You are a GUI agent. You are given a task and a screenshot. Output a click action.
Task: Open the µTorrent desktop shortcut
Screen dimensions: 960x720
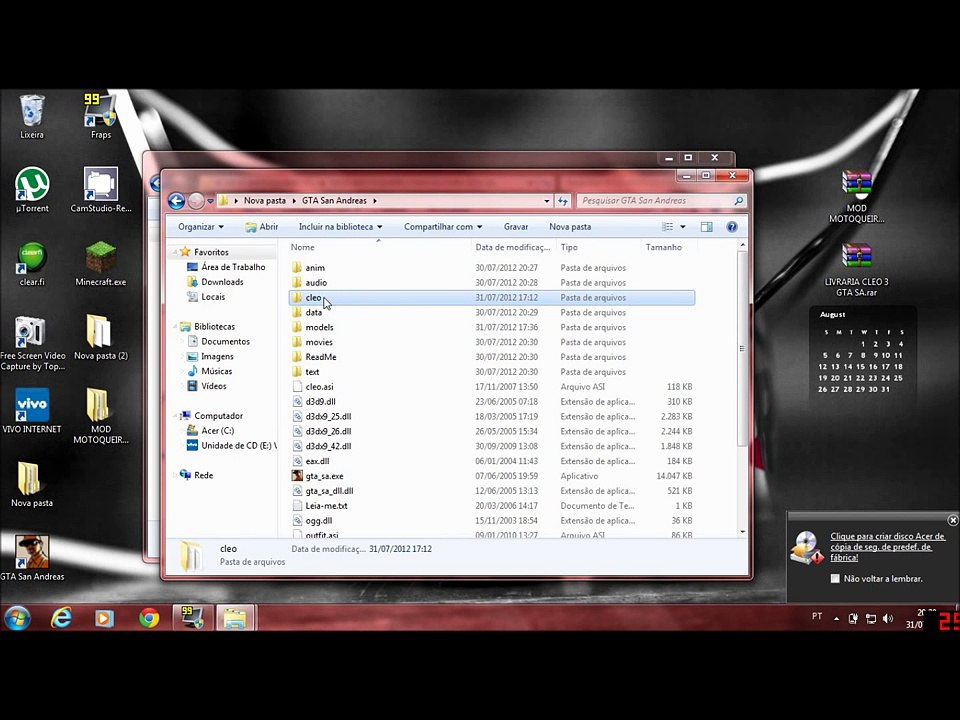32,190
